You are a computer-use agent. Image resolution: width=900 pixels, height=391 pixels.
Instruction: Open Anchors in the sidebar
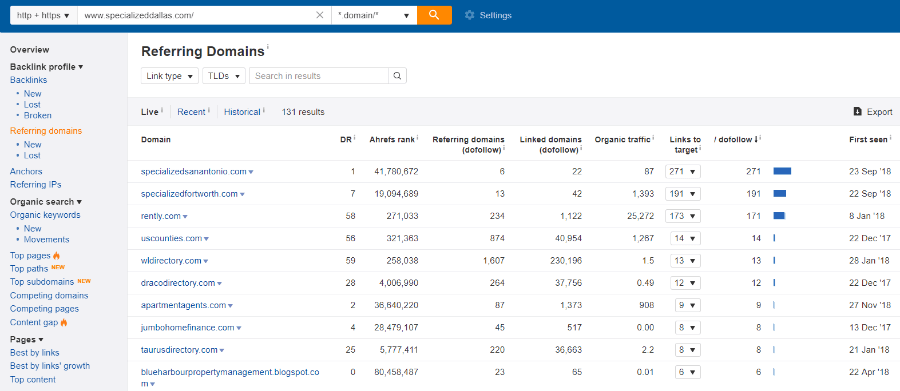coord(26,171)
